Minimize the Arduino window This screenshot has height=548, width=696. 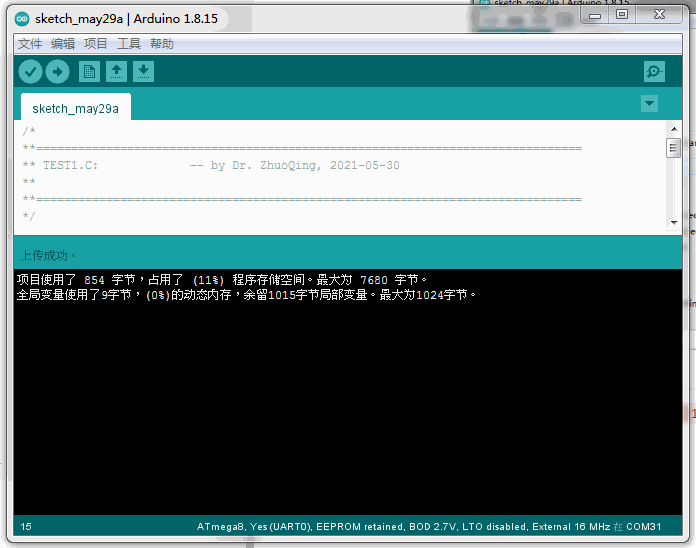tap(595, 15)
